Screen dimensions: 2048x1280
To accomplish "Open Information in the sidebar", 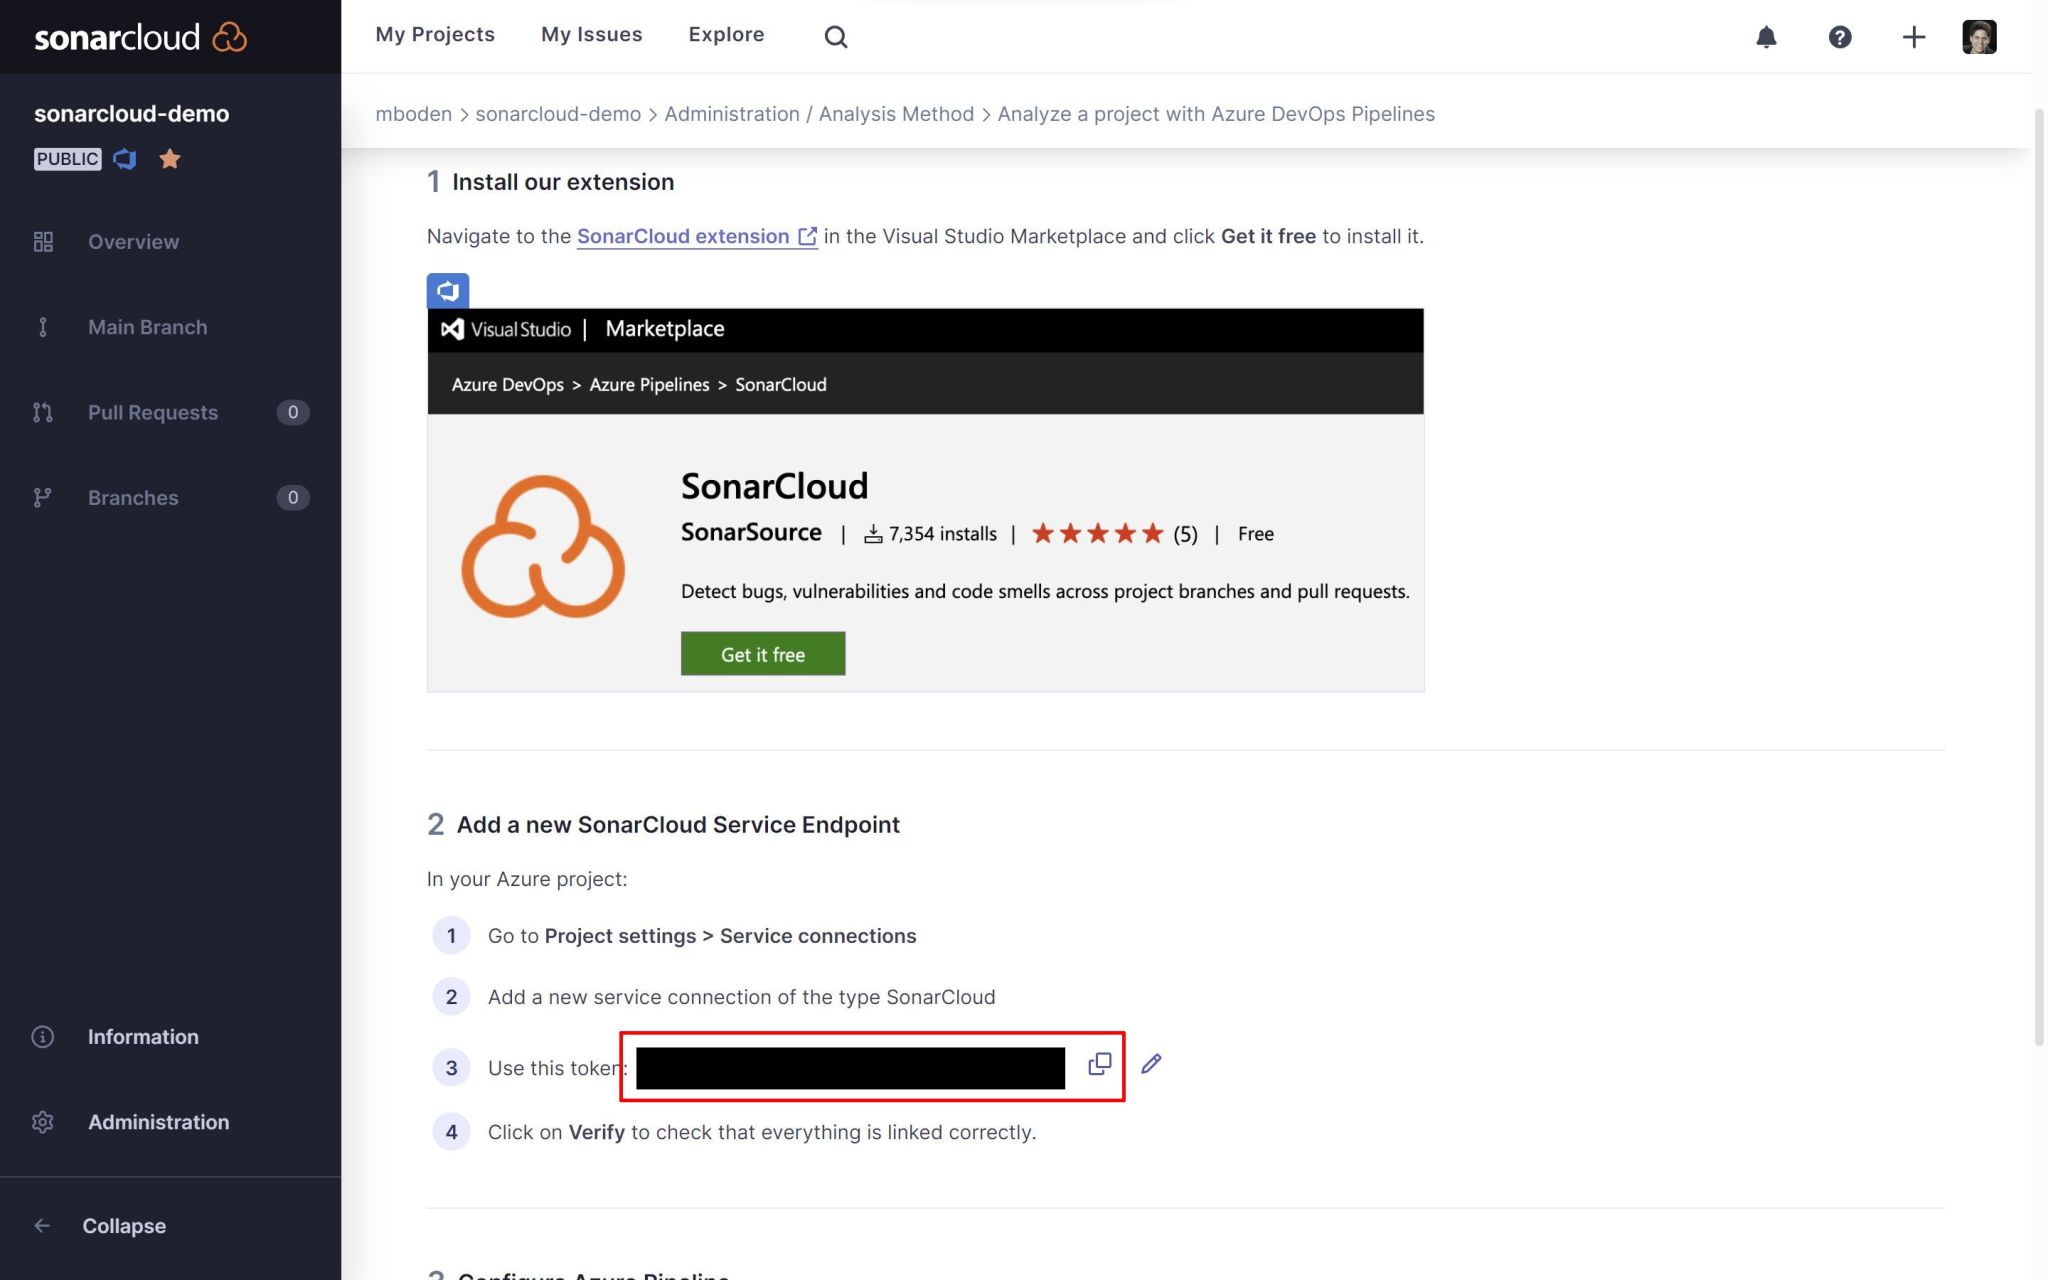I will point(143,1037).
